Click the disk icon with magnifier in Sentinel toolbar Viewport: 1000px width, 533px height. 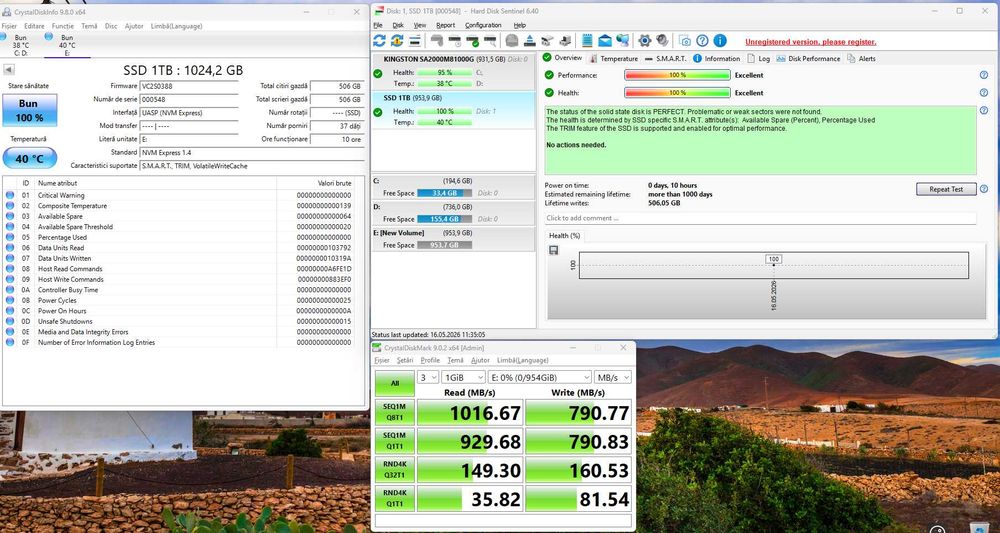pos(490,41)
